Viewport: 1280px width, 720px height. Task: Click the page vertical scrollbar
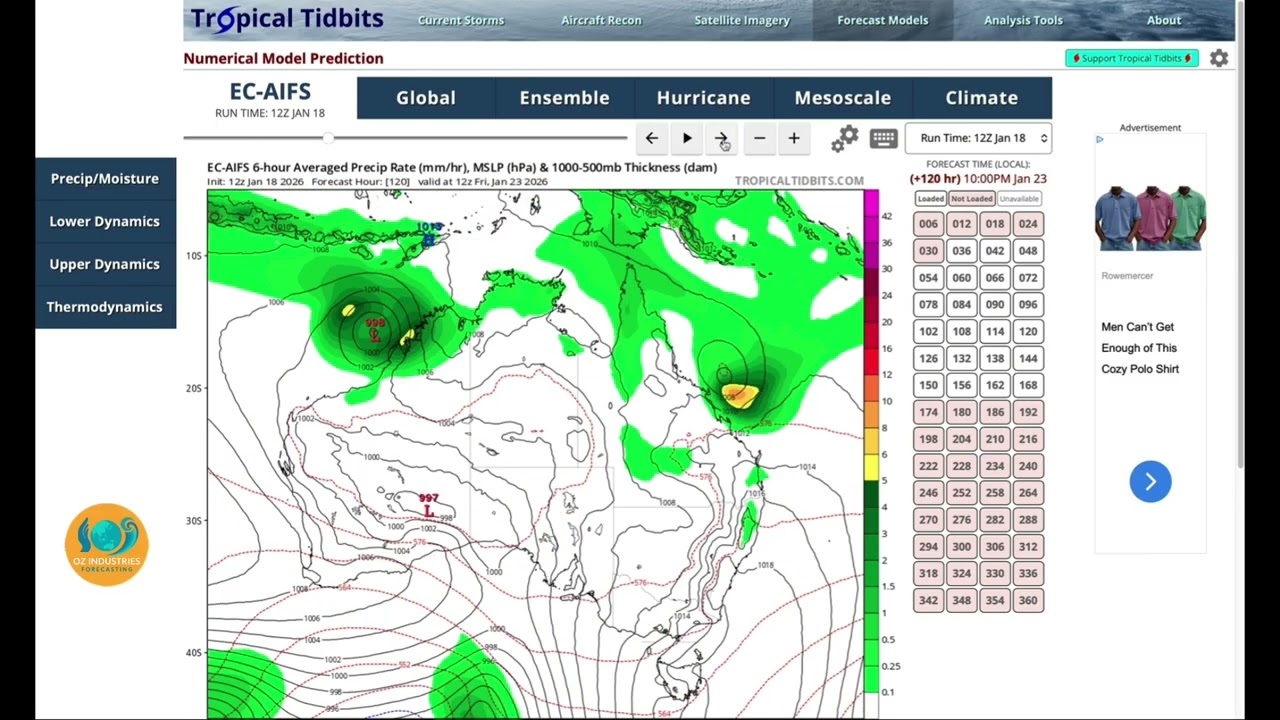point(1240,235)
